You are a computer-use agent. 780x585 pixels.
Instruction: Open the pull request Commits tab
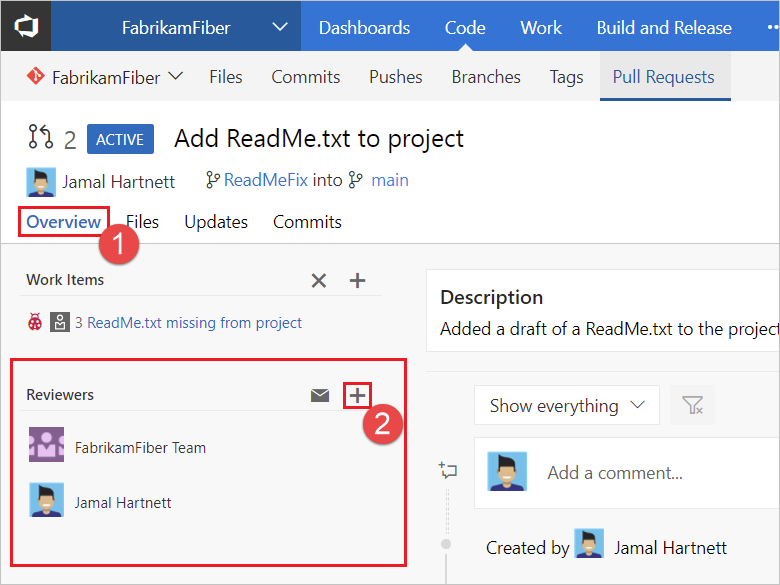click(307, 222)
